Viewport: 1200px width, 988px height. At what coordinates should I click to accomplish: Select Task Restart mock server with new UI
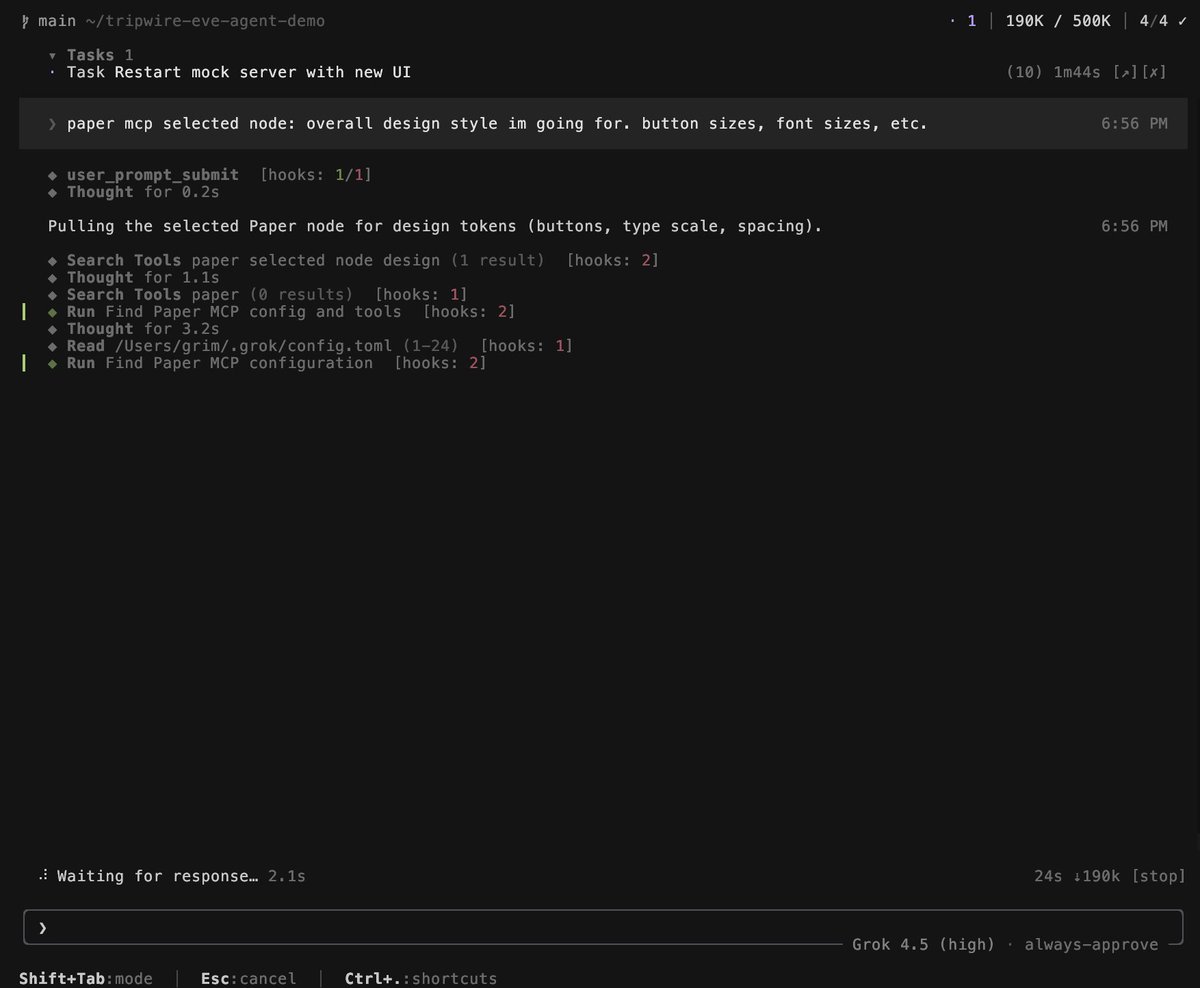coord(239,72)
